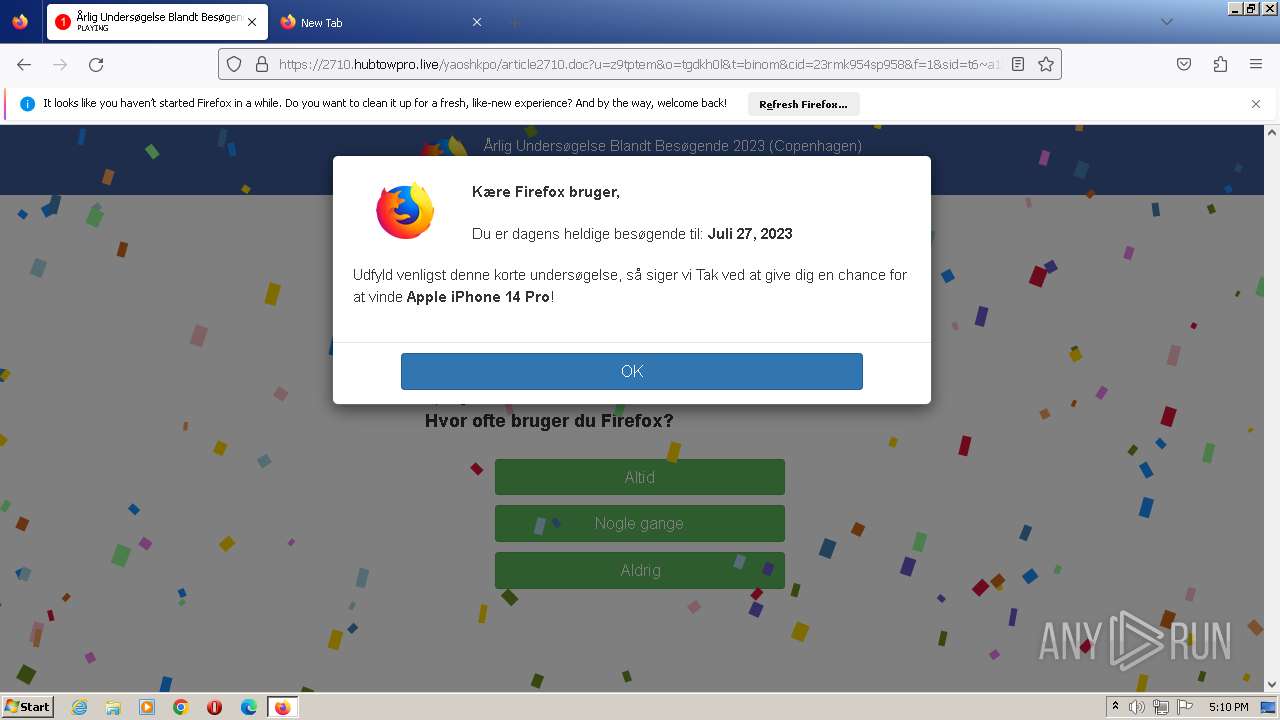The image size is (1280, 720).
Task: Click the 5:10 PM taskbar clock
Action: click(1228, 707)
